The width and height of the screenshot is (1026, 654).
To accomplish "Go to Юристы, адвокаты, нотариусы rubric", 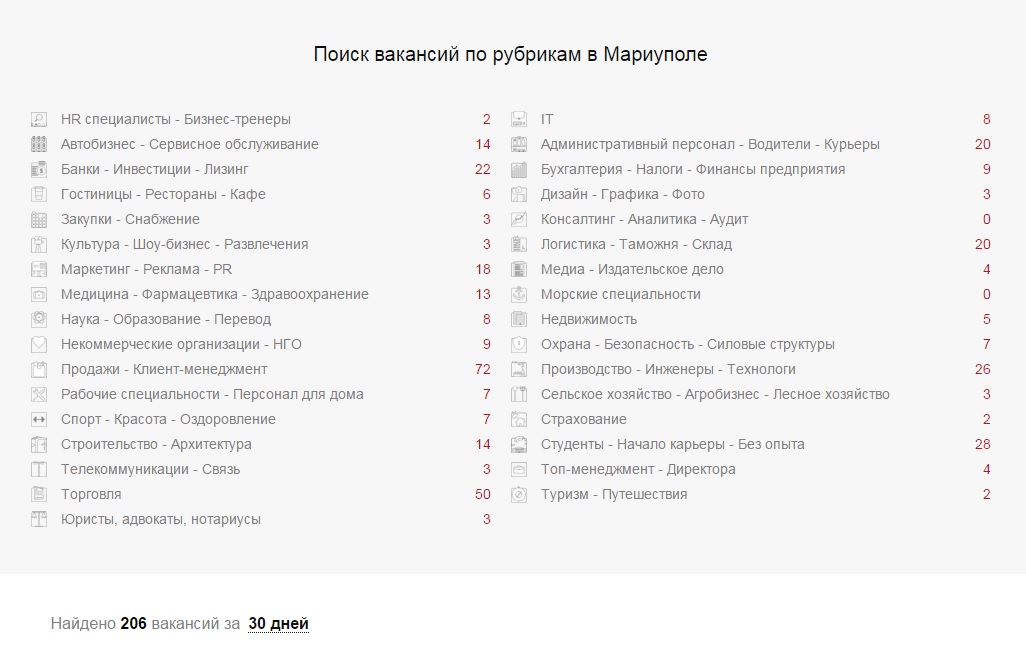I will click(160, 519).
